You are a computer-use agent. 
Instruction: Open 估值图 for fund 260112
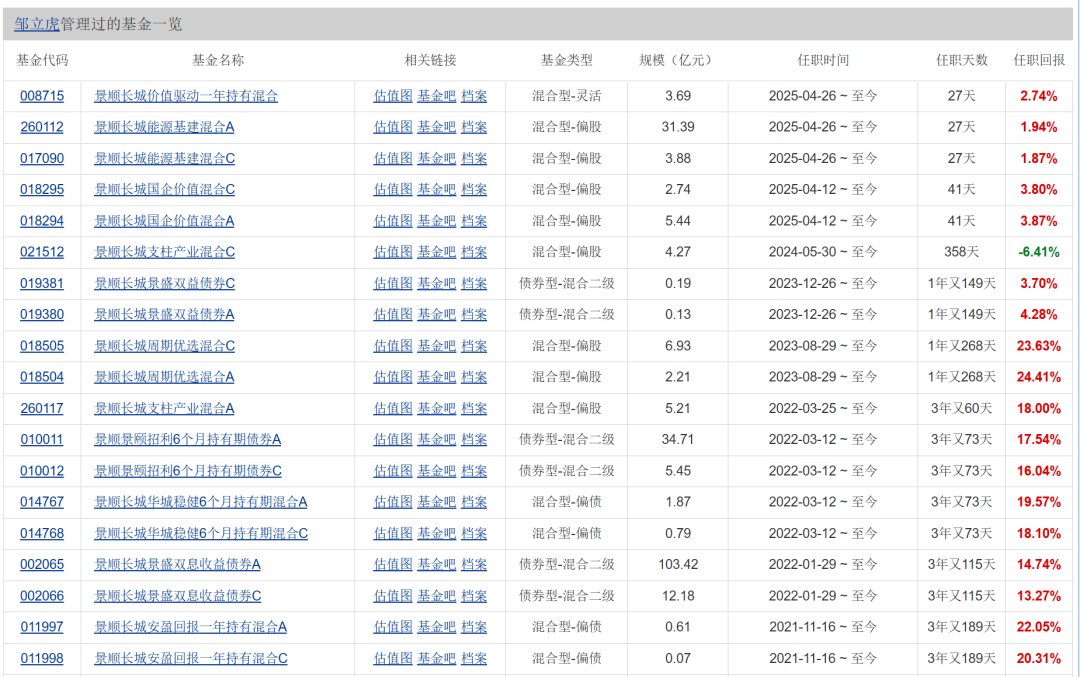pyautogui.click(x=393, y=127)
